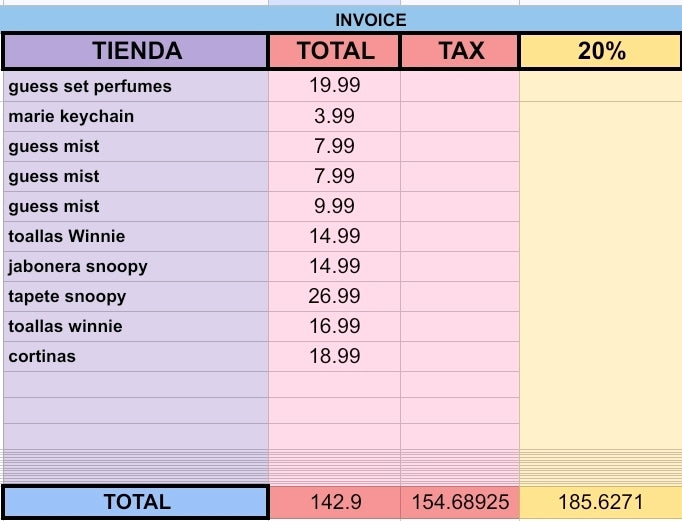Select the 18.99 price cell
682x521 pixels.
tap(334, 356)
